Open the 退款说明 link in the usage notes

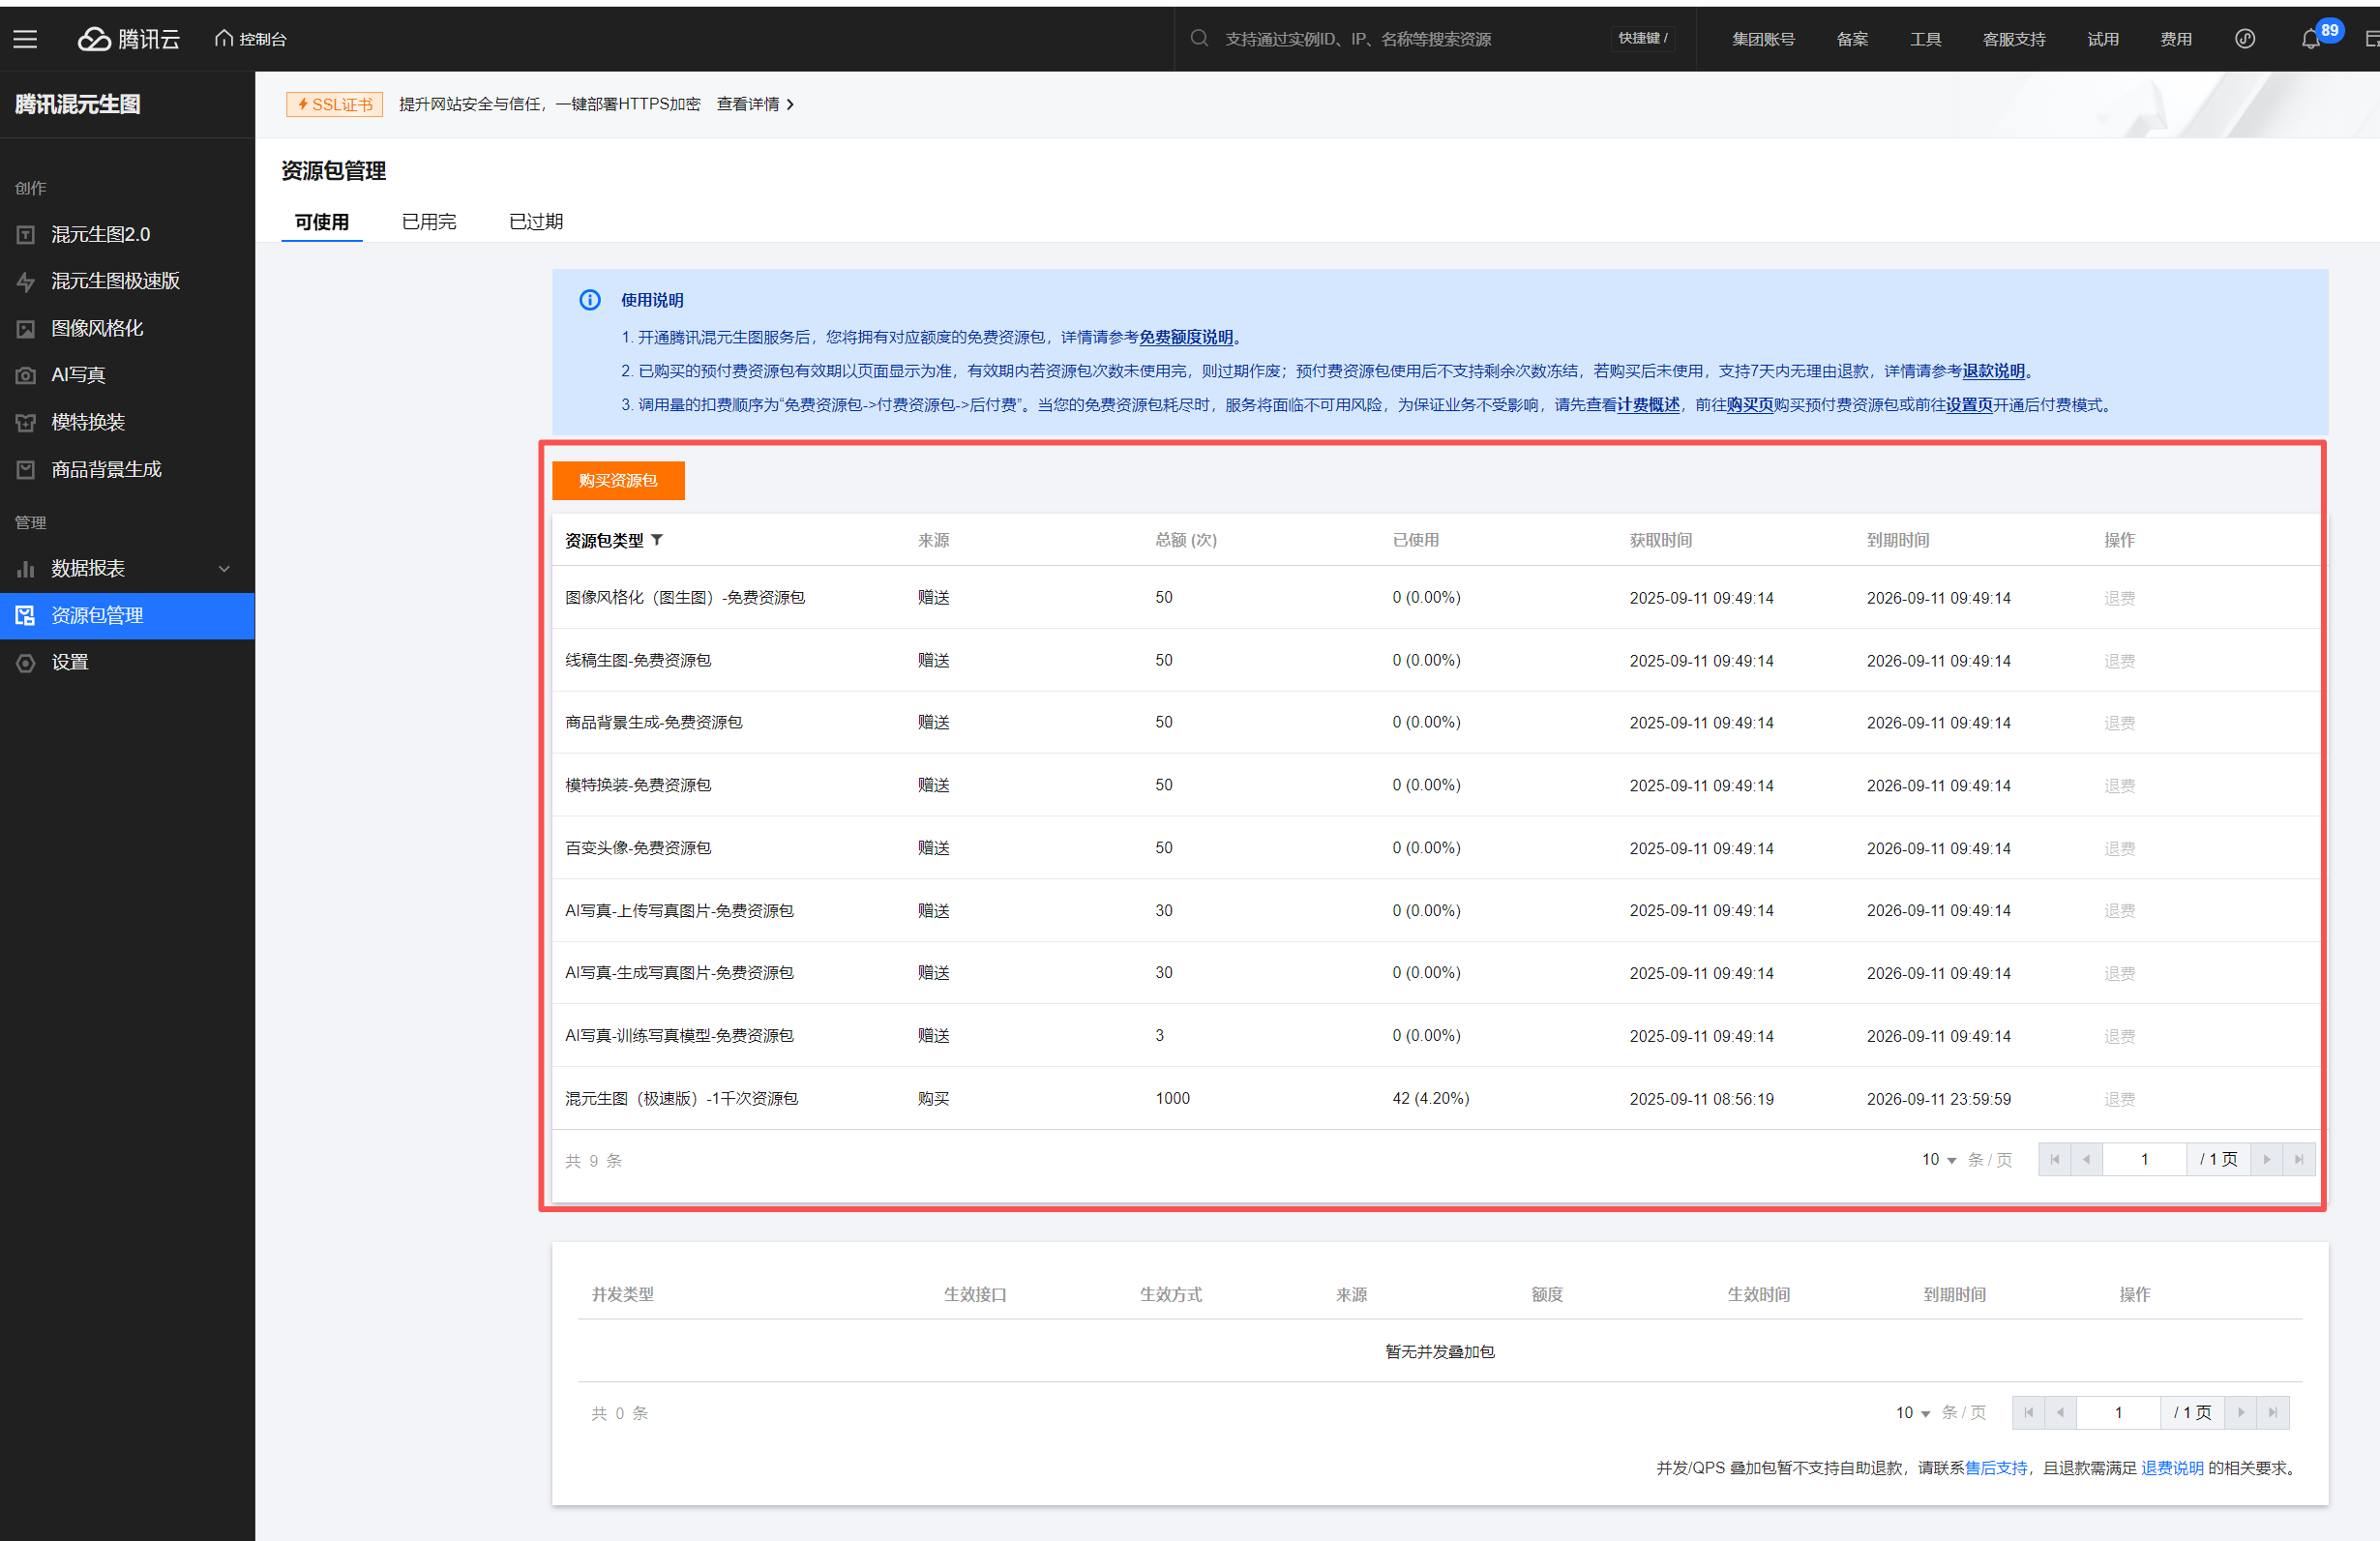(1993, 372)
